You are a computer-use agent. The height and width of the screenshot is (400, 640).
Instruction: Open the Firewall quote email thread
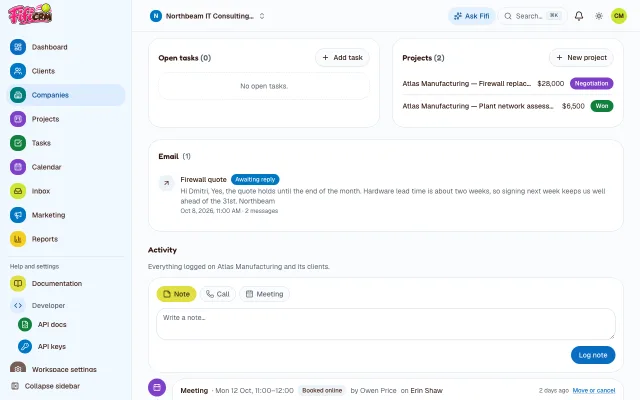(203, 180)
